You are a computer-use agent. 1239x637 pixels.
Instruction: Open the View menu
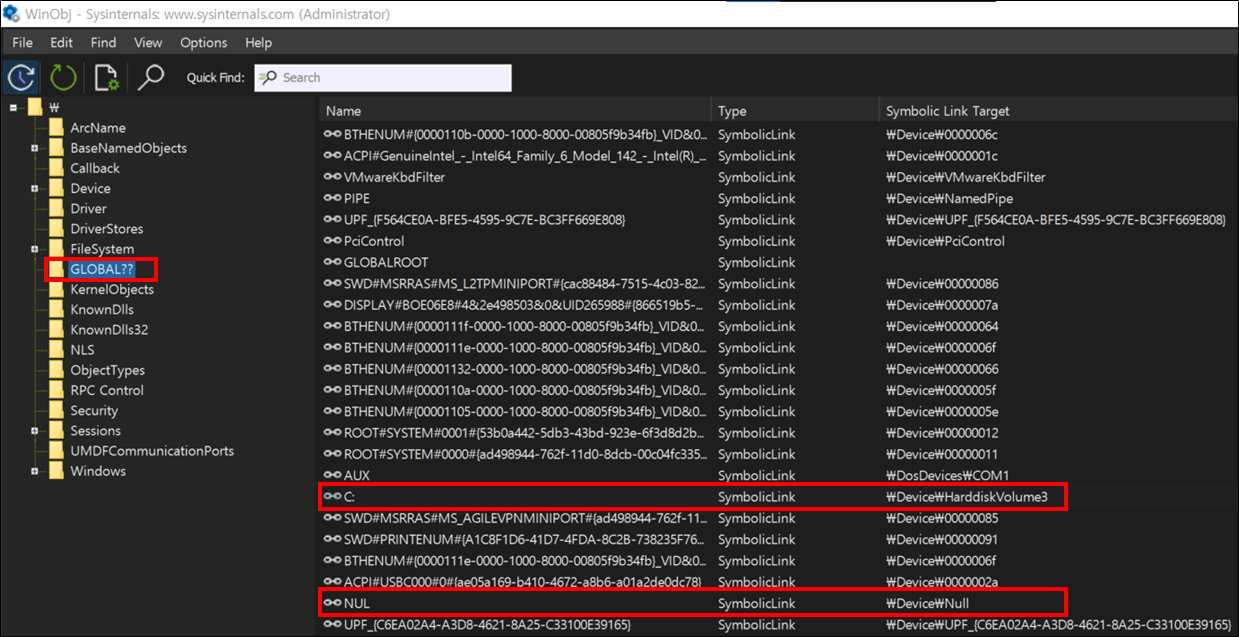148,43
